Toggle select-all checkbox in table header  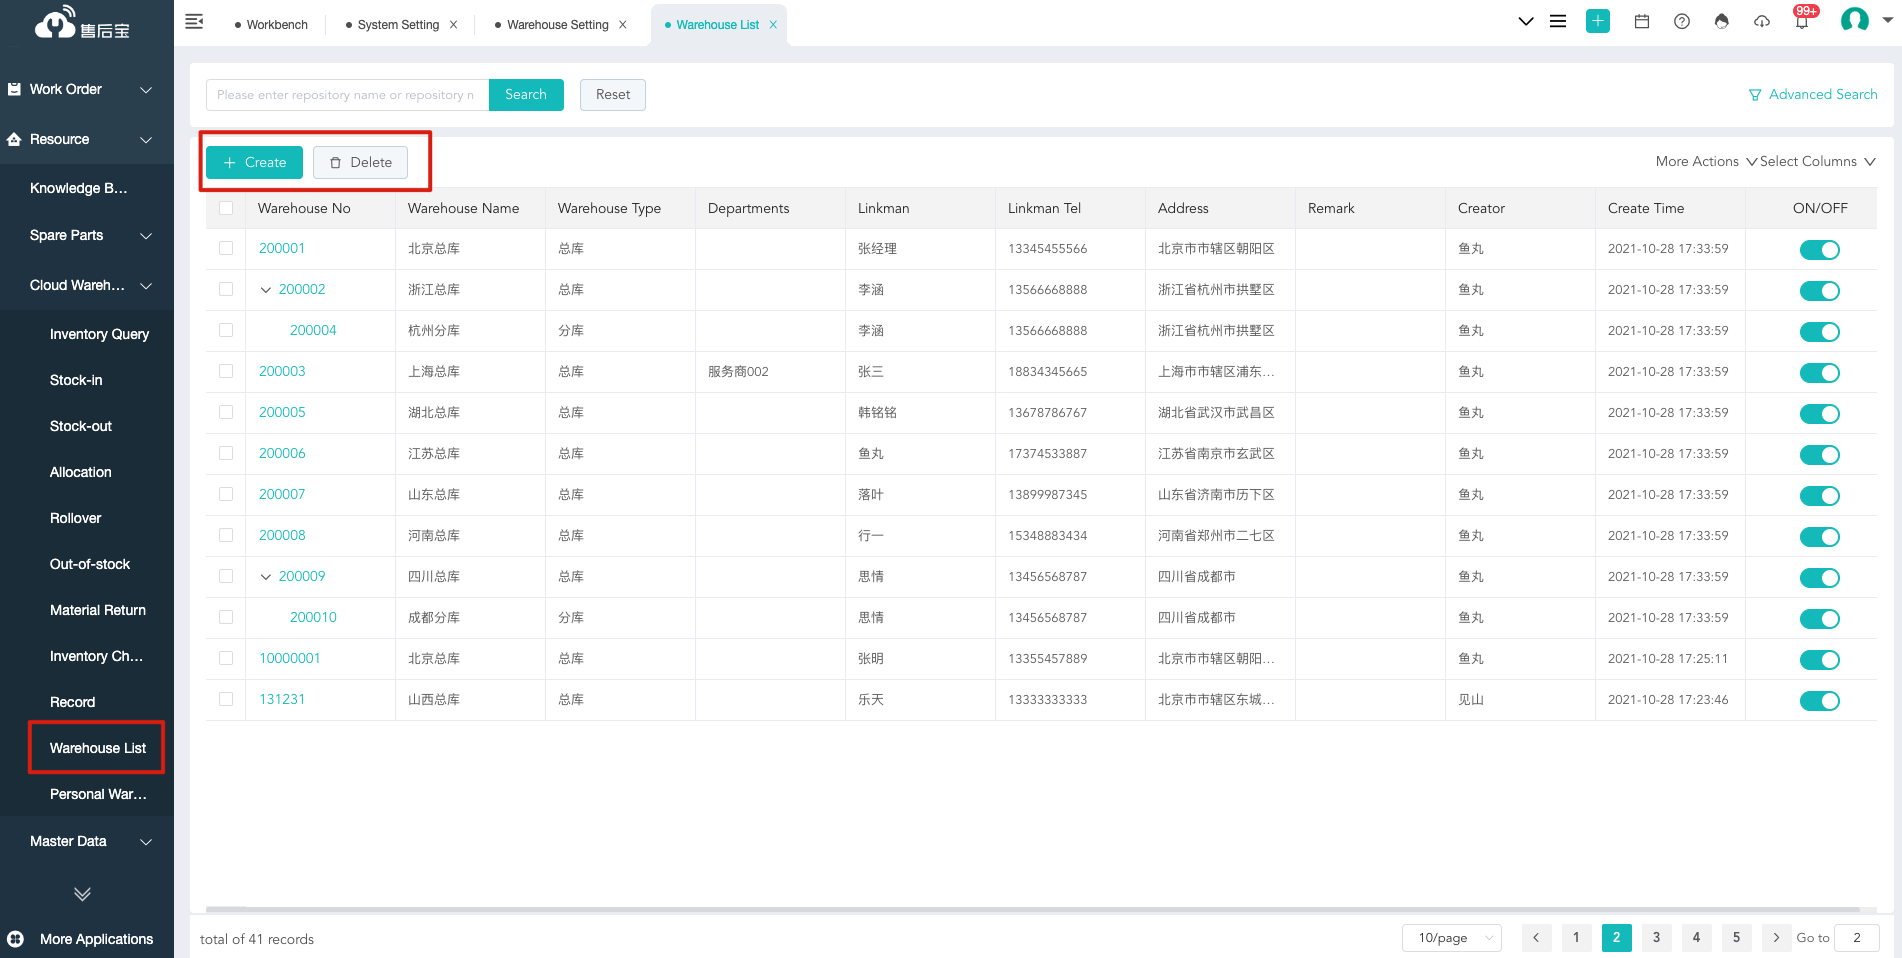(226, 208)
